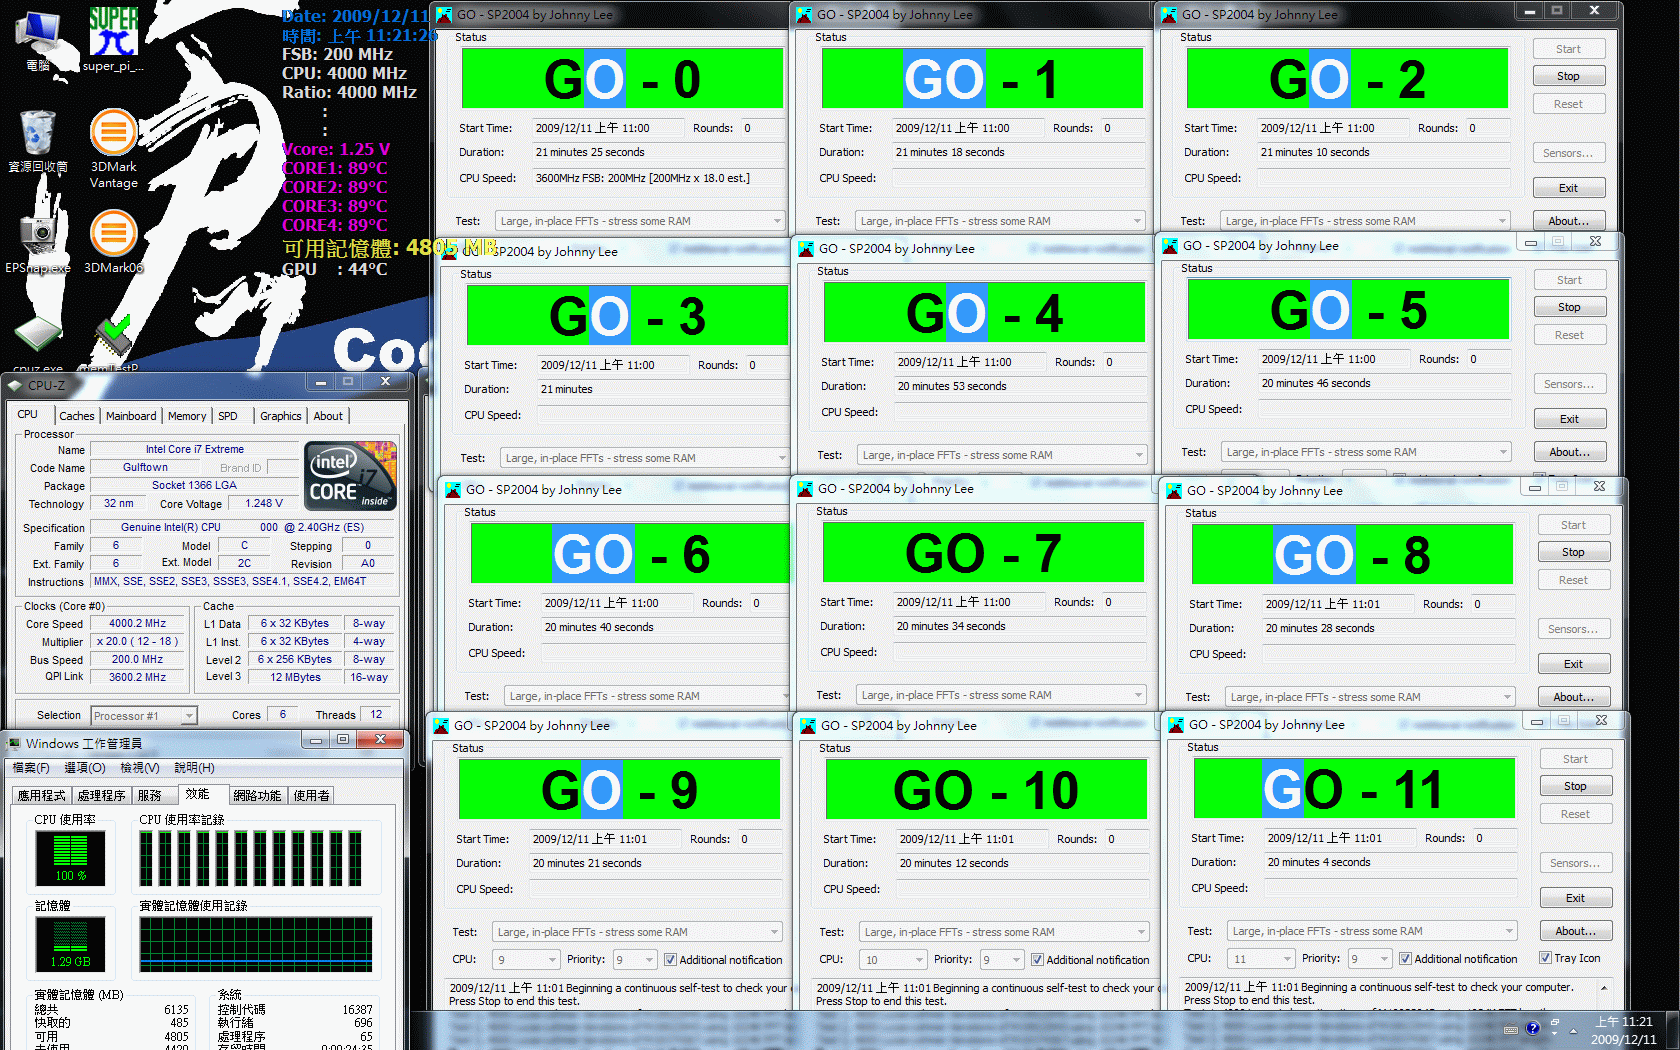The width and height of the screenshot is (1680, 1050).
Task: Click About in the GO-5 window
Action: (1569, 452)
